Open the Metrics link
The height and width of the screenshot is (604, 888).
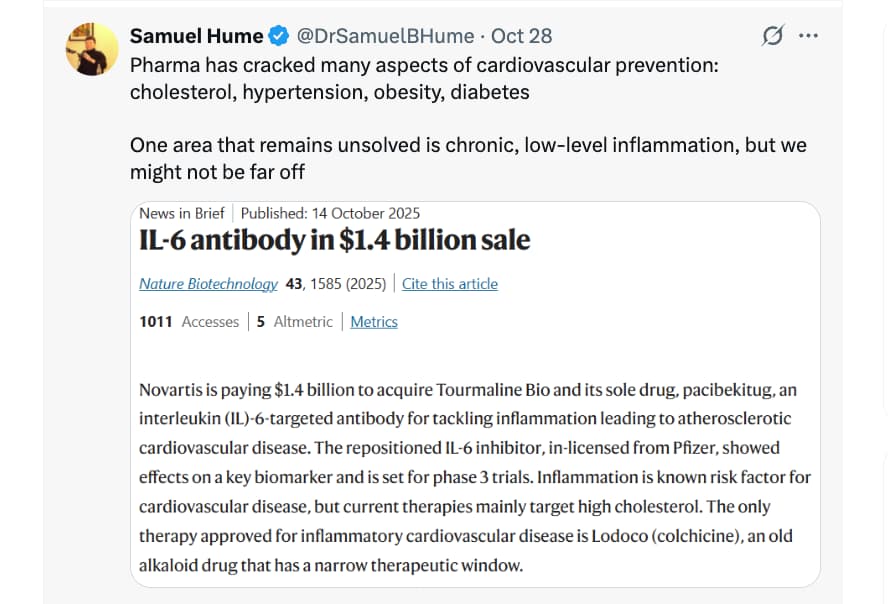374,322
